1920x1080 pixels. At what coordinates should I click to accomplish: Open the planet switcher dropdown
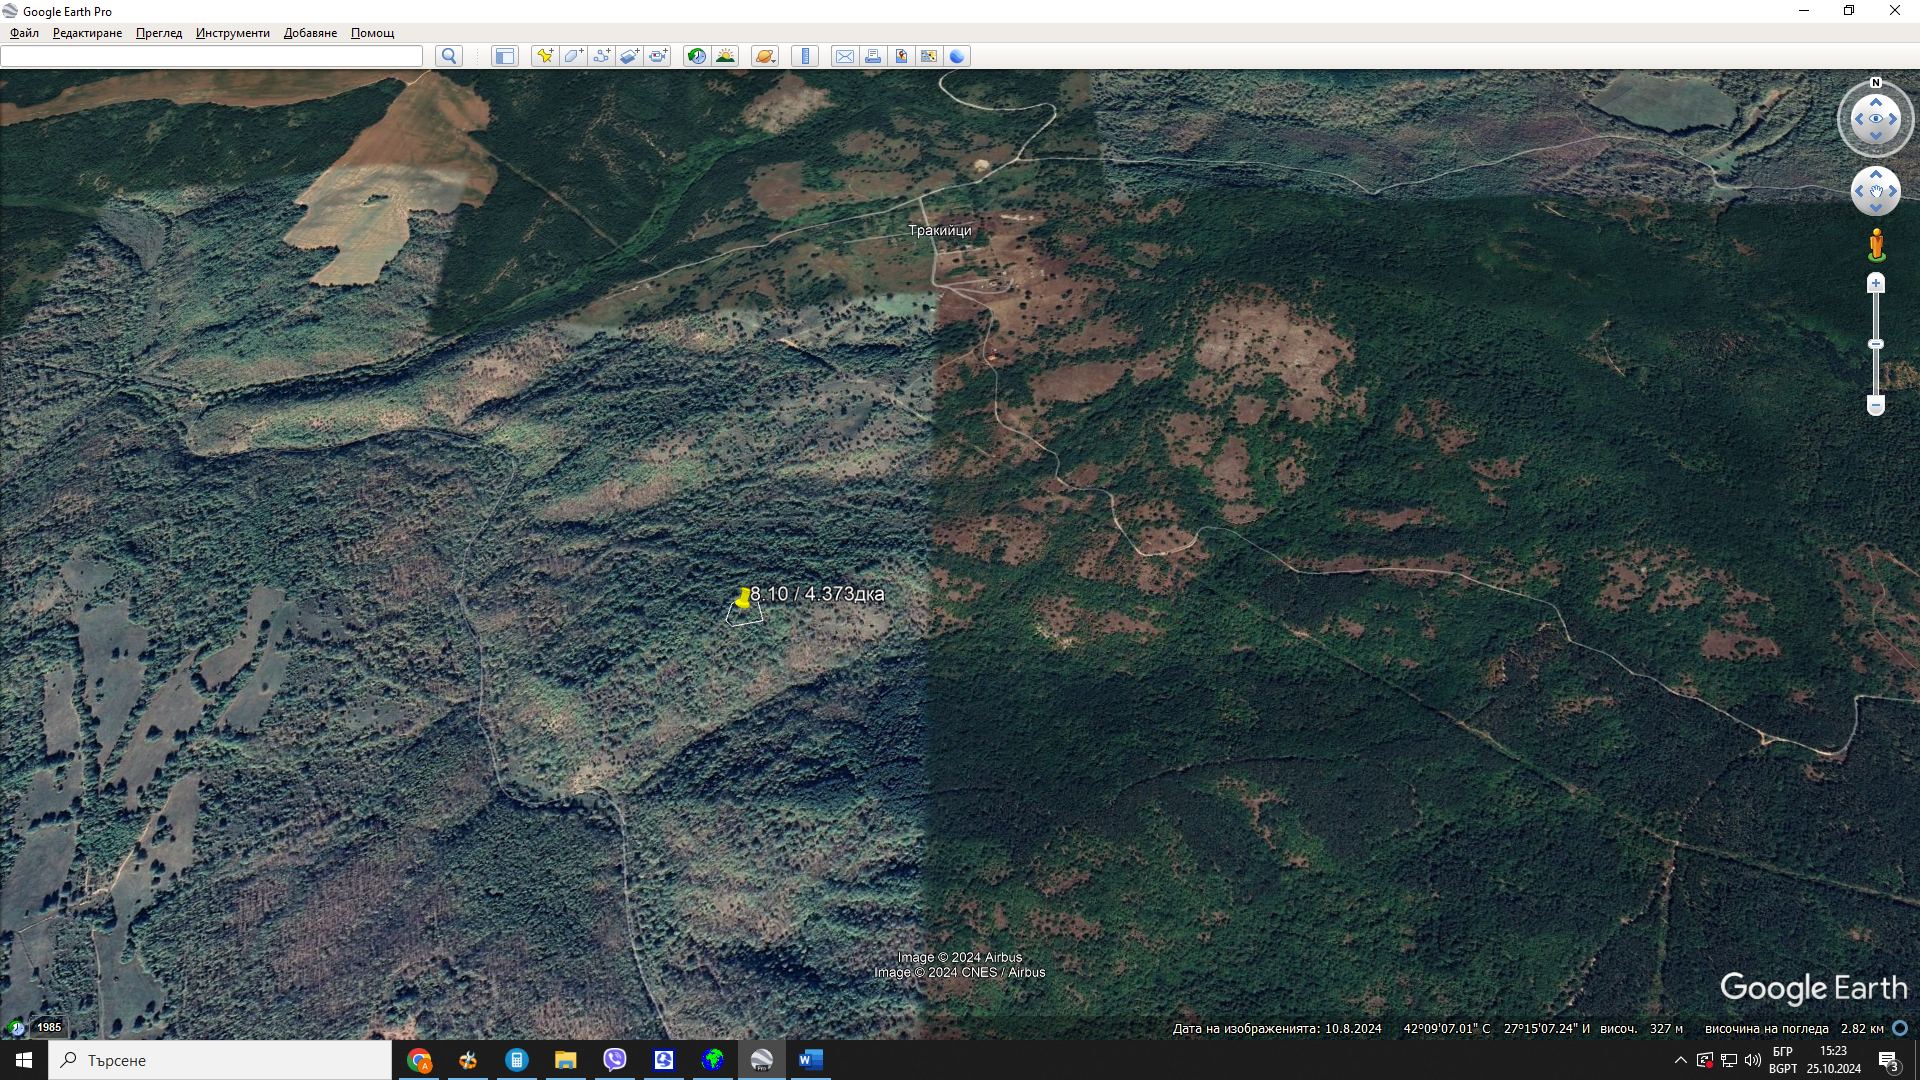[765, 56]
